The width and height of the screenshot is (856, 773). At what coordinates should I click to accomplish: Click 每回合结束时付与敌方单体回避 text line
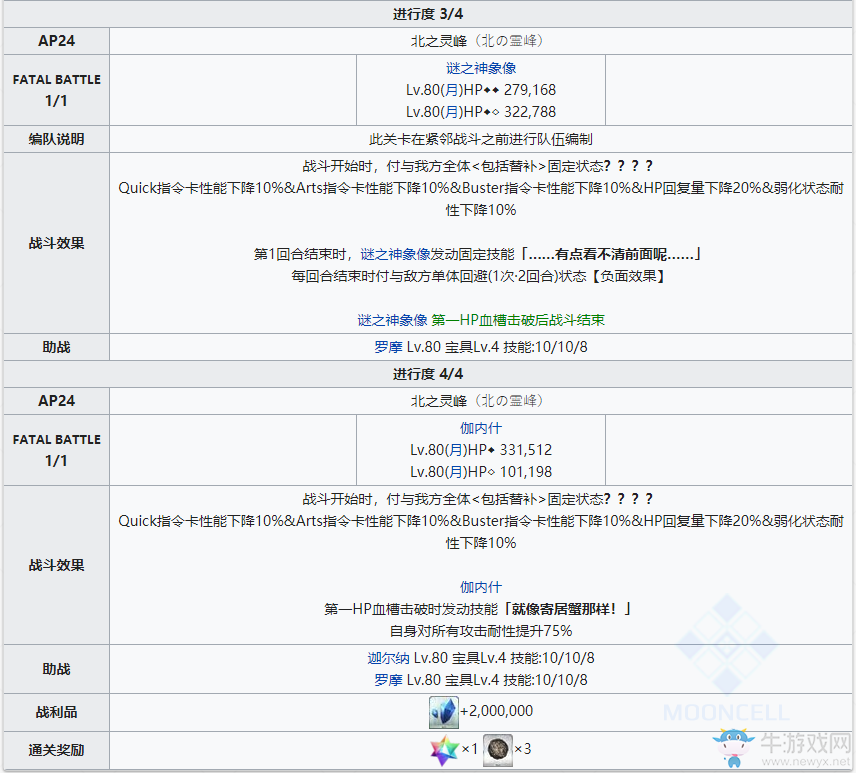coord(478,276)
